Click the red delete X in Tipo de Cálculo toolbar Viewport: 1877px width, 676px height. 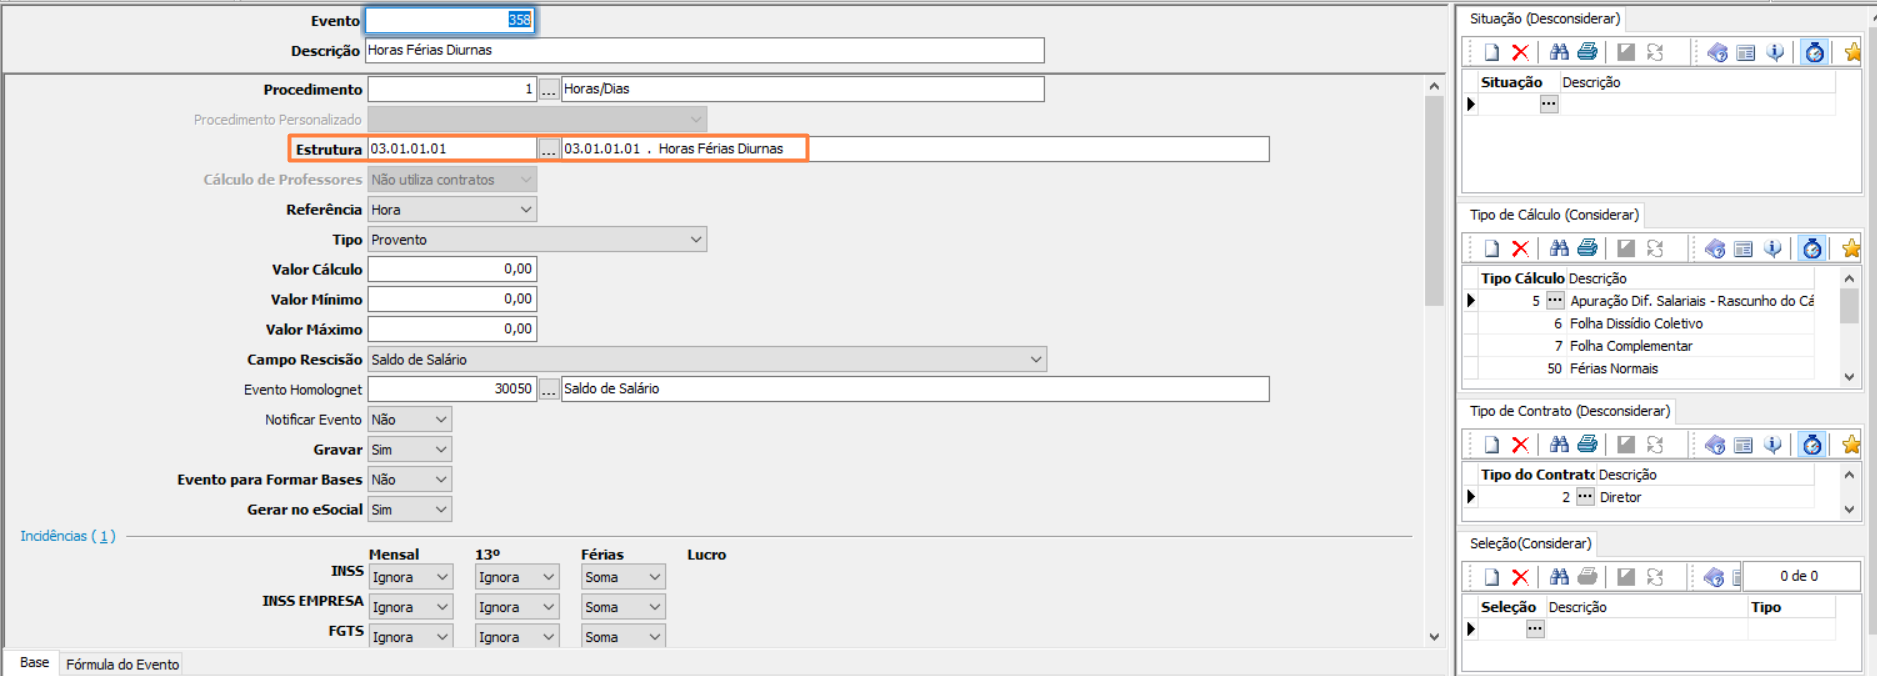tap(1520, 248)
